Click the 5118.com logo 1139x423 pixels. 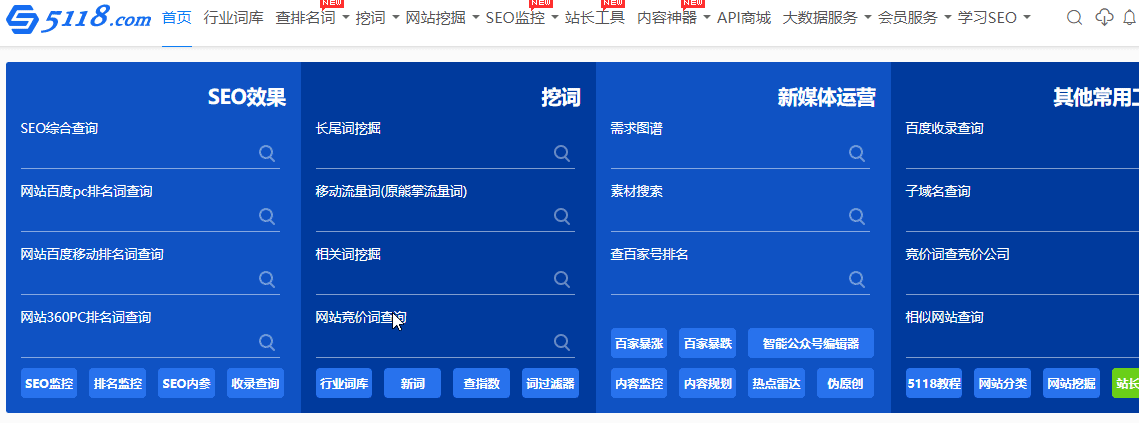[78, 19]
